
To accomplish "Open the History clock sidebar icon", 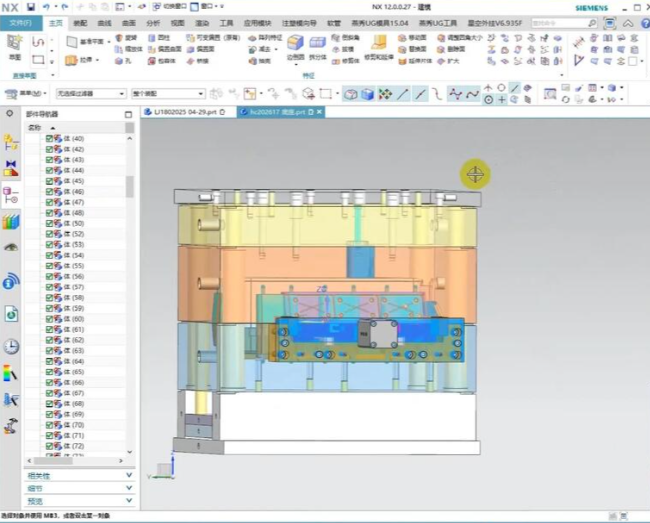I will tap(11, 346).
